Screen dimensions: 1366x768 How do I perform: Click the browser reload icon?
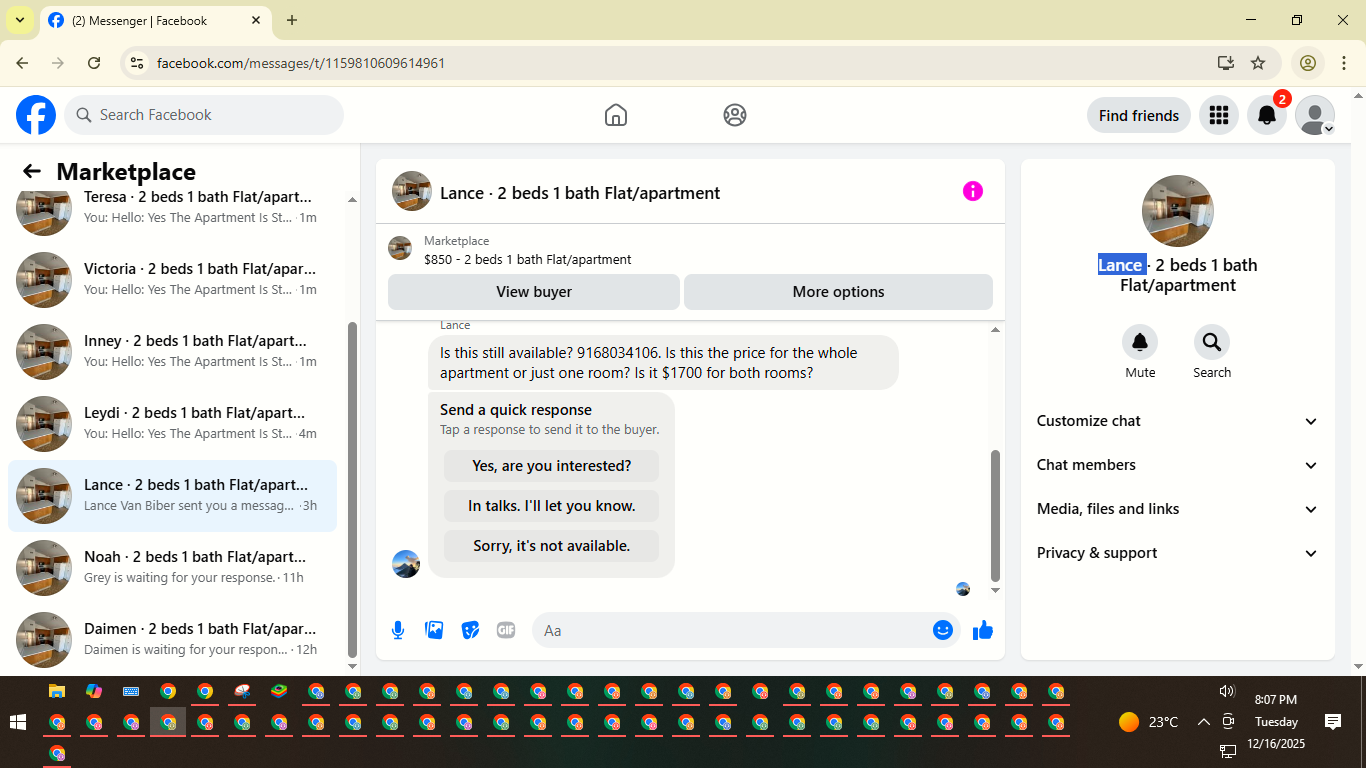[x=94, y=63]
